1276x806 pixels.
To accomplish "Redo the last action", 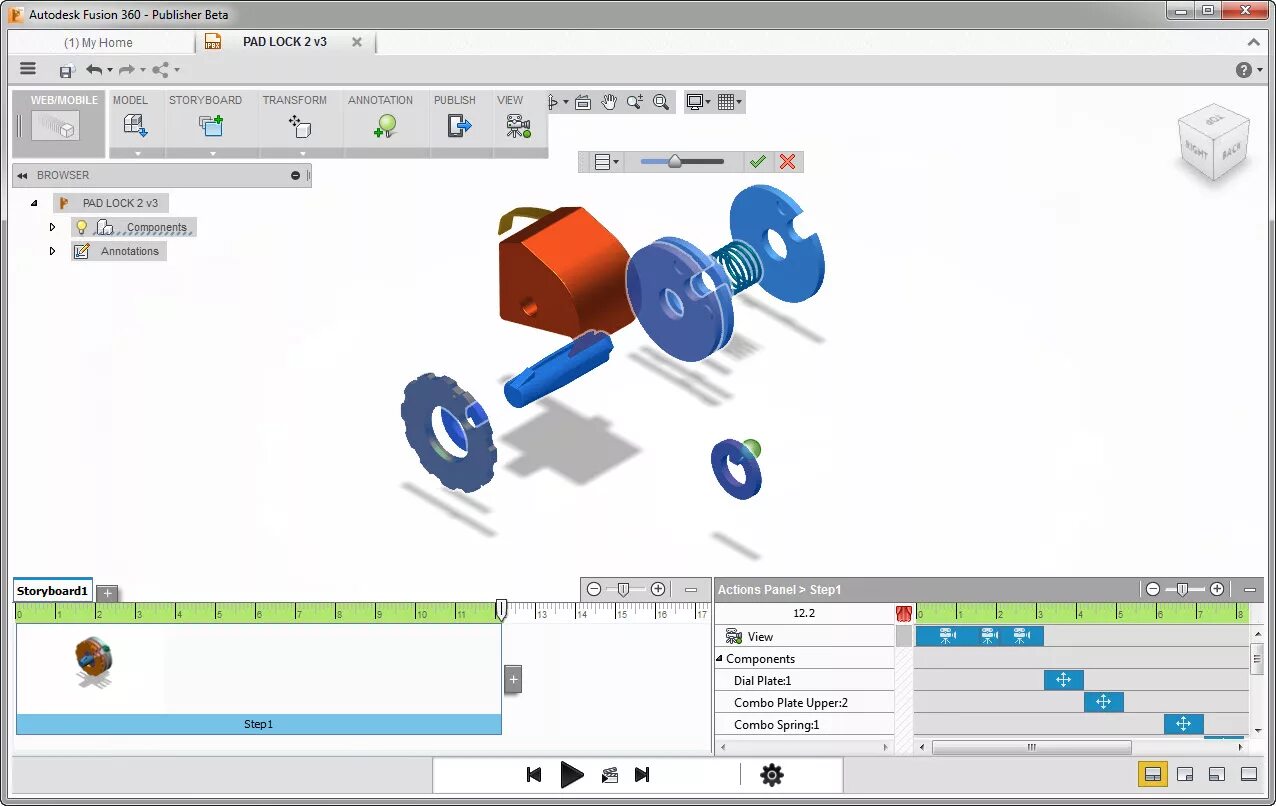I will [x=127, y=70].
